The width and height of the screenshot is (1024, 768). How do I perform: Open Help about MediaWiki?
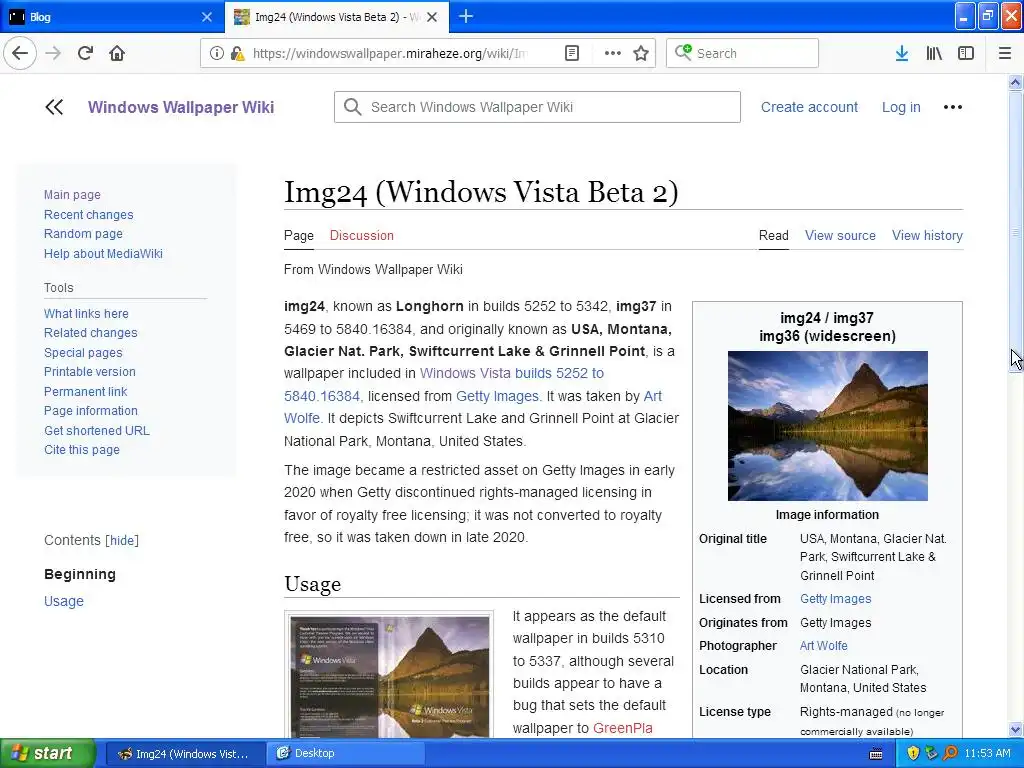pyautogui.click(x=103, y=253)
